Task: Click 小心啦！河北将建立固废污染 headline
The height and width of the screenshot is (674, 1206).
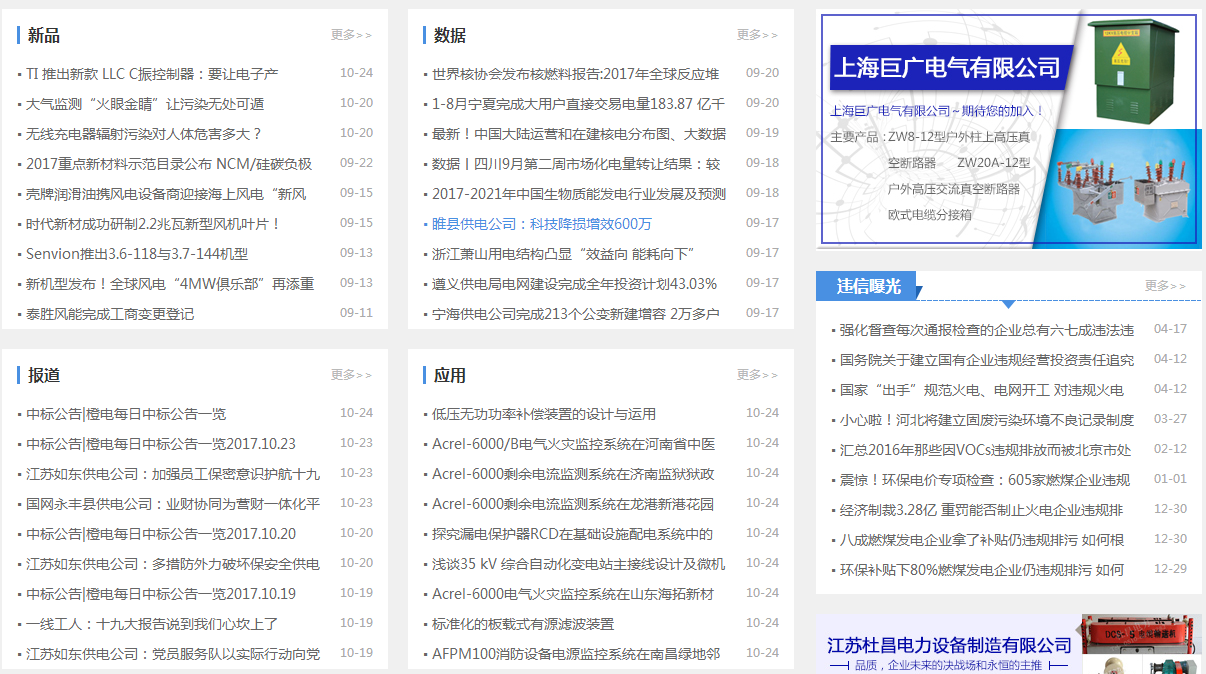Action: coord(986,420)
